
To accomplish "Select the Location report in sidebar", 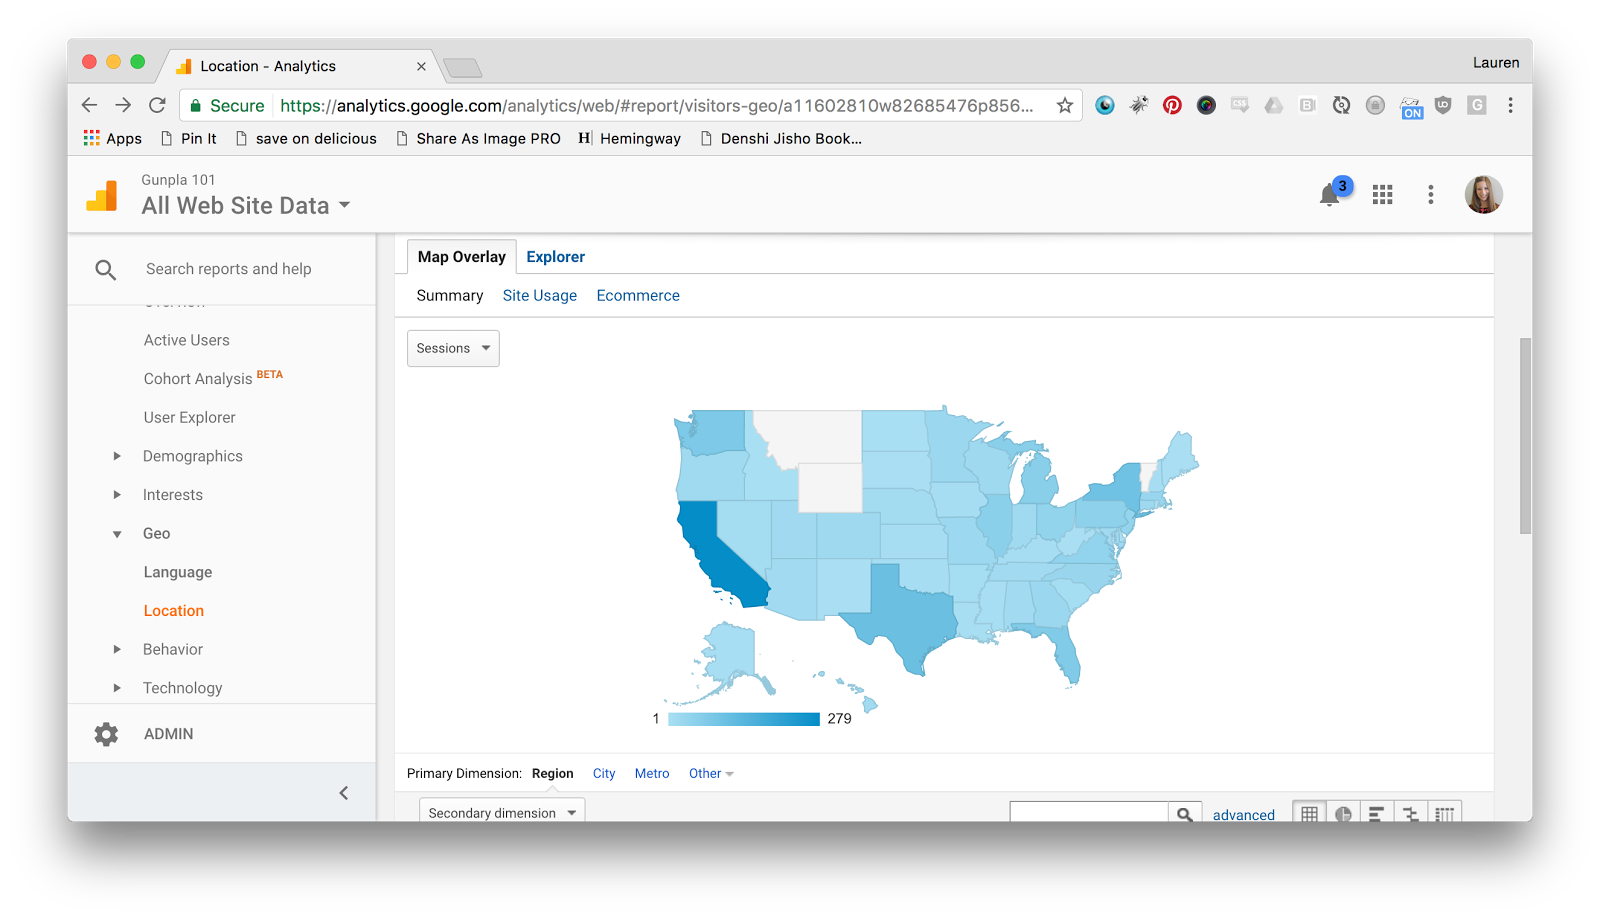I will [x=174, y=611].
